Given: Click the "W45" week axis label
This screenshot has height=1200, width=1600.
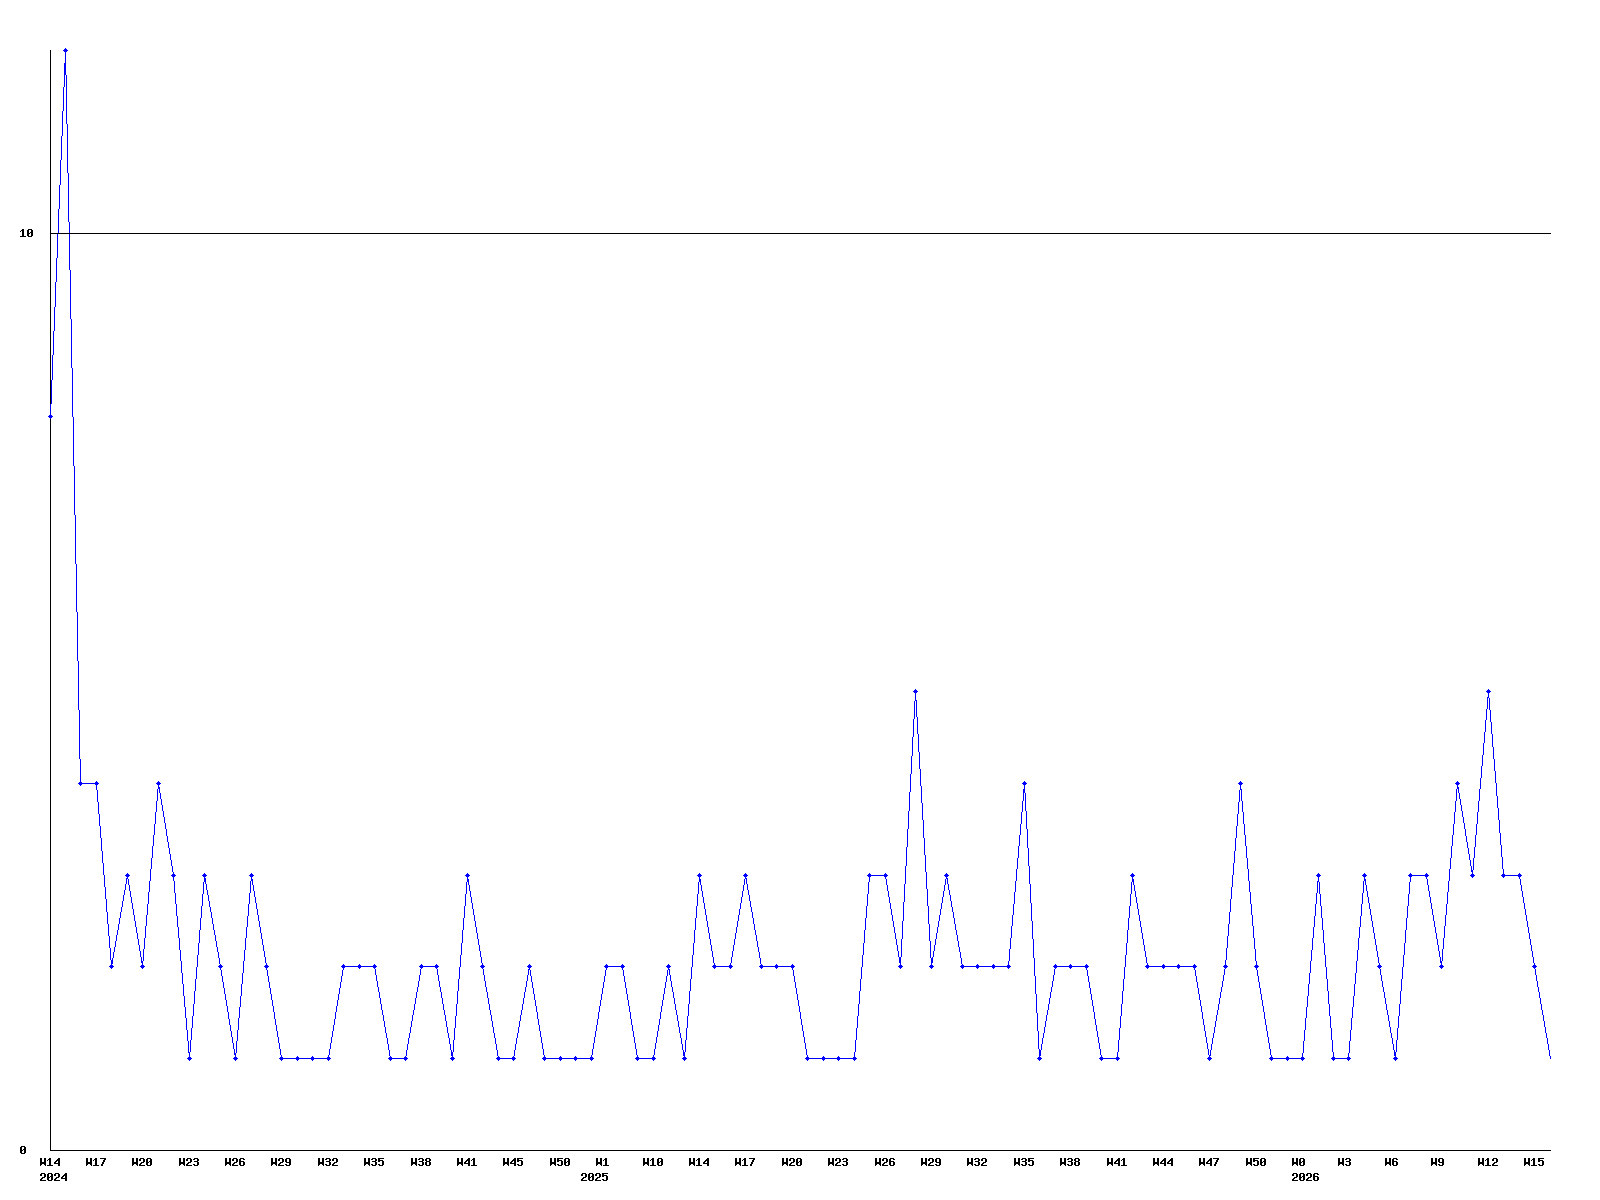Looking at the screenshot, I should (x=513, y=1162).
